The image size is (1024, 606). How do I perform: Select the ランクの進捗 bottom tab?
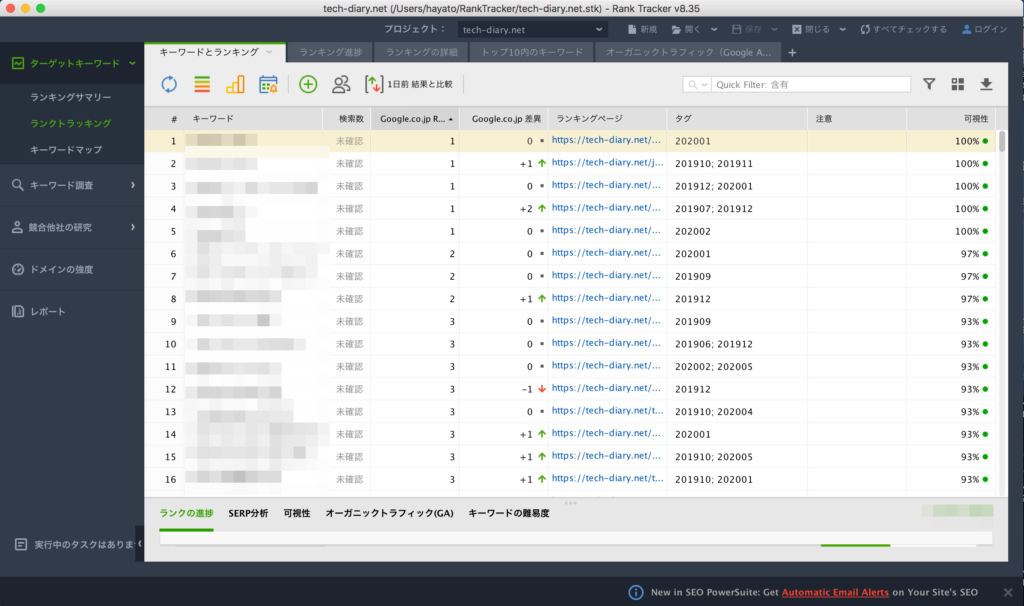pyautogui.click(x=186, y=513)
